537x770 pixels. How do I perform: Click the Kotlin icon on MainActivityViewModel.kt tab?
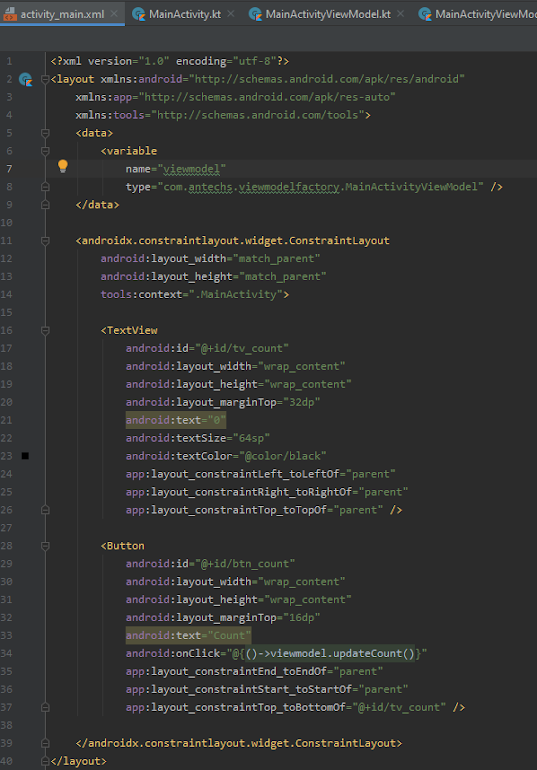tap(255, 14)
